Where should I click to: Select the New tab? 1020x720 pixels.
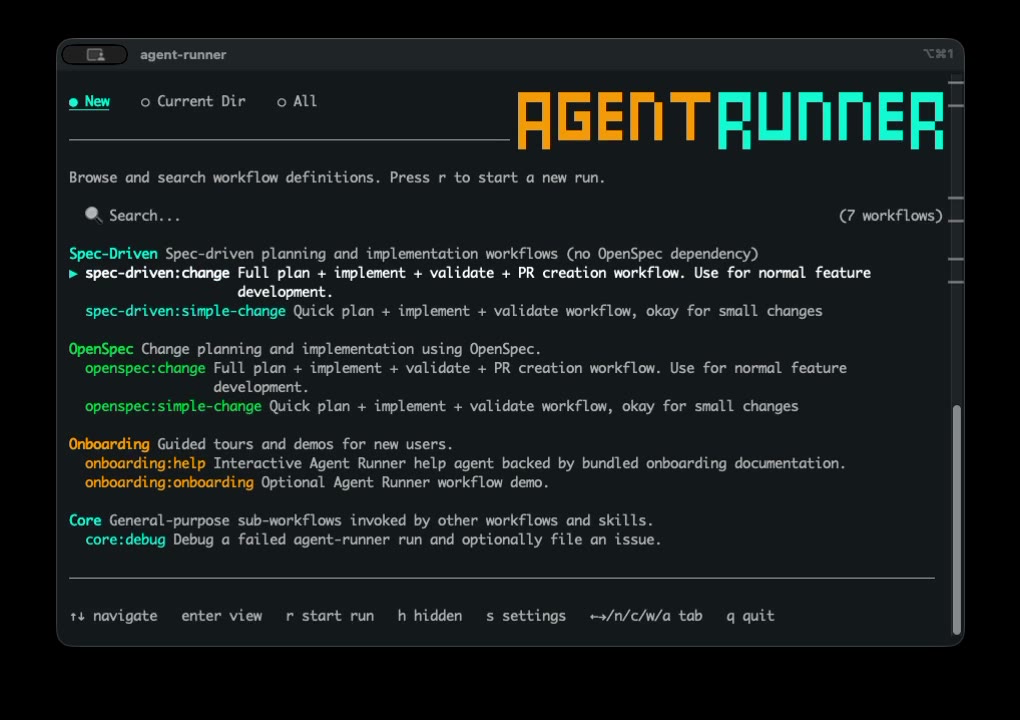tap(89, 101)
